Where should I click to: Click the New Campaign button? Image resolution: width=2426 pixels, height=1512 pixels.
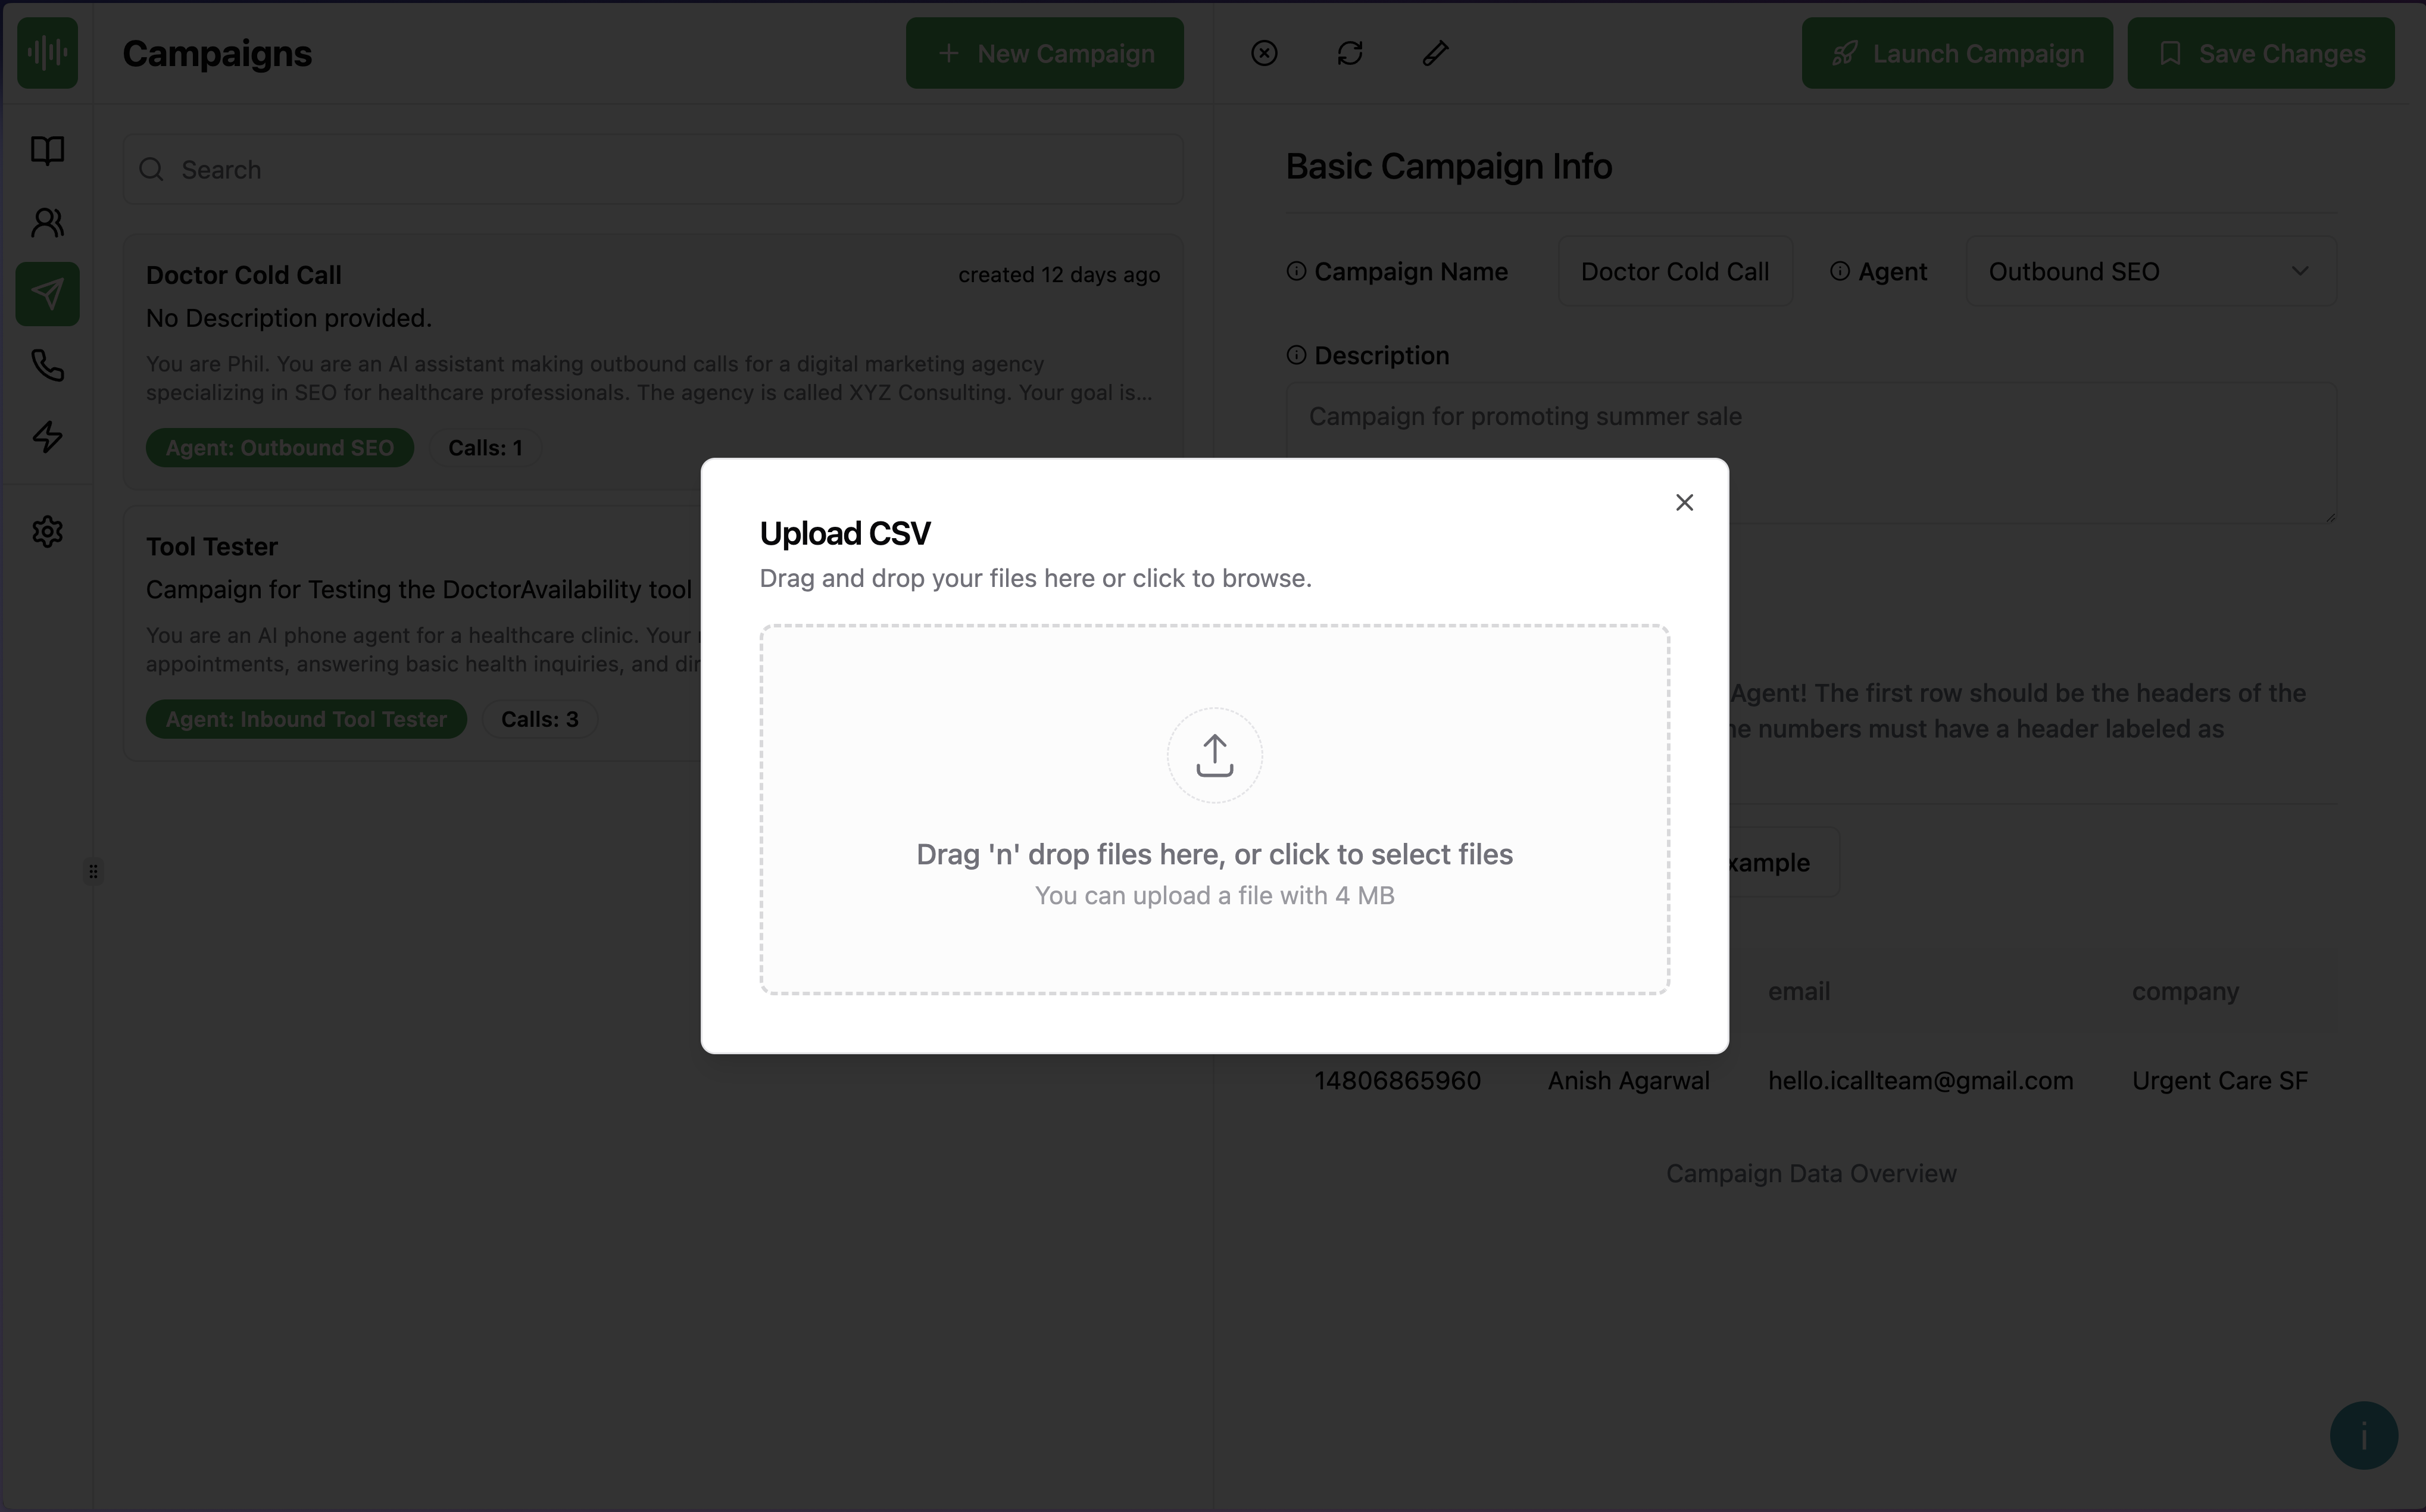pyautogui.click(x=1044, y=53)
